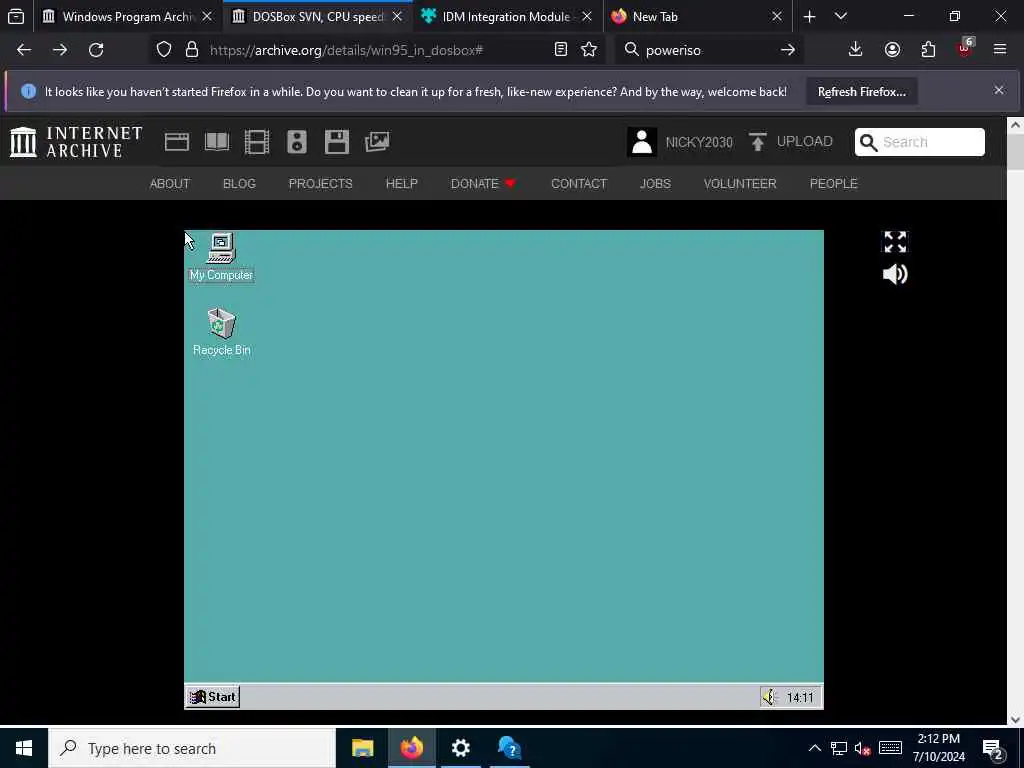Open the Images icon in Archive header
Viewport: 1024px width, 768px height.
[377, 142]
